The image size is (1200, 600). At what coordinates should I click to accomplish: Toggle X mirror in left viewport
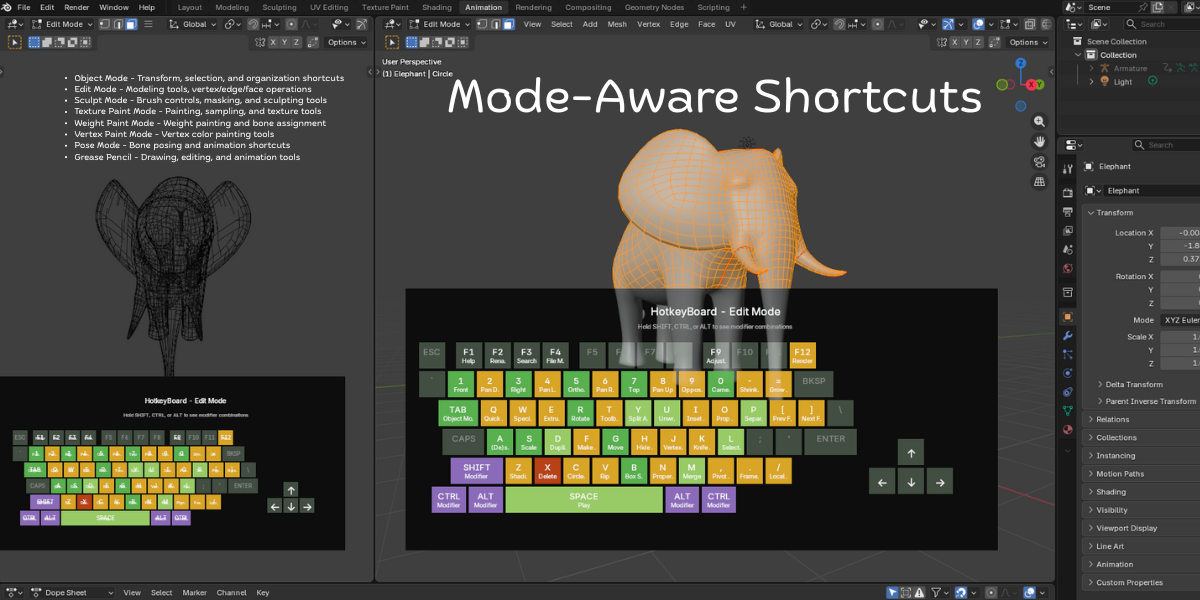point(274,42)
